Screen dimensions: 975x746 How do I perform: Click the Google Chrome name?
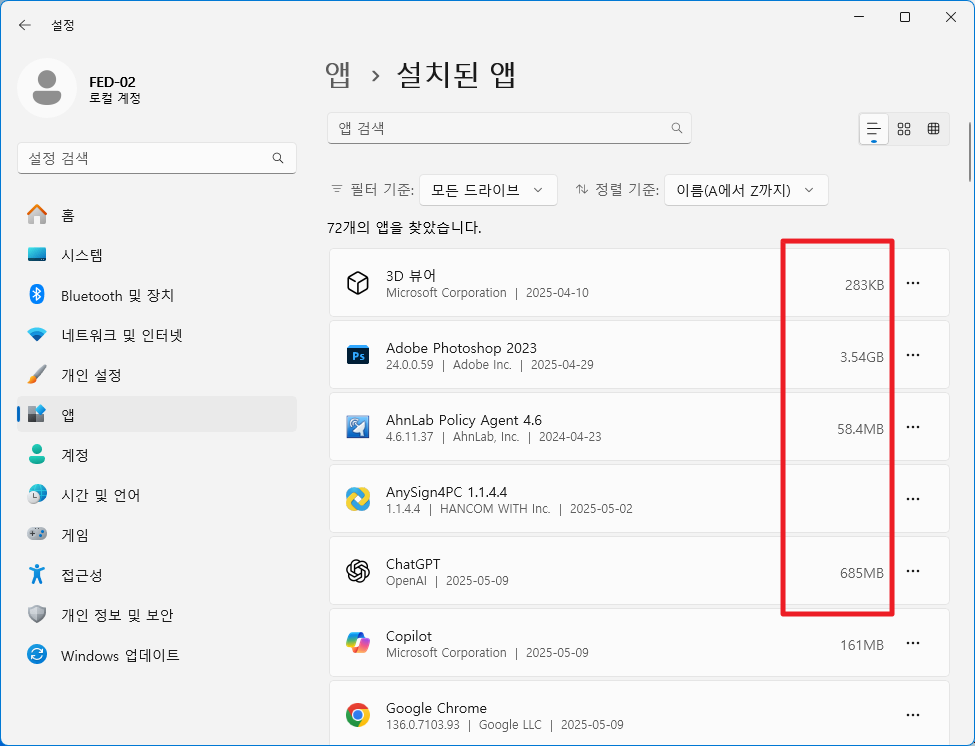[x=436, y=707]
